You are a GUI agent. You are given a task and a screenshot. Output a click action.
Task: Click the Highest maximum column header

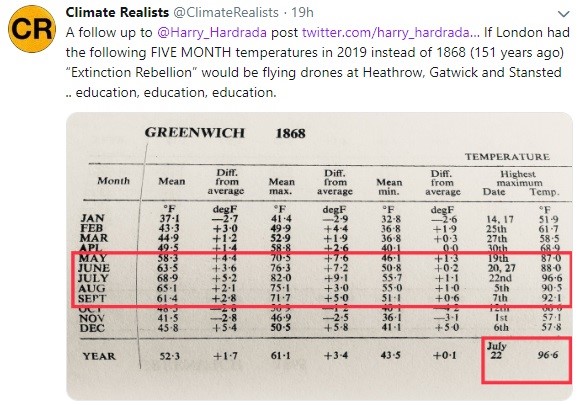tap(518, 178)
